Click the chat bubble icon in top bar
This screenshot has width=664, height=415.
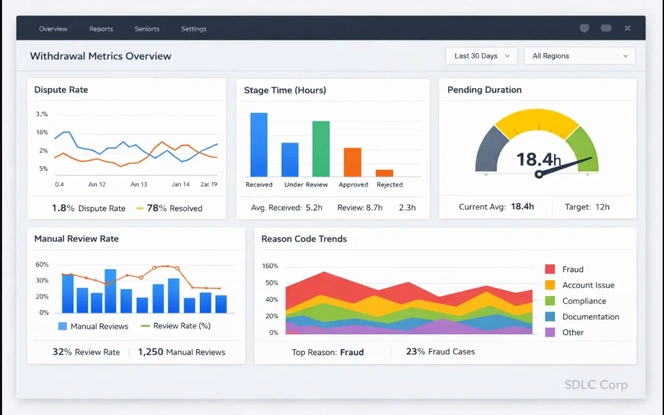(606, 28)
